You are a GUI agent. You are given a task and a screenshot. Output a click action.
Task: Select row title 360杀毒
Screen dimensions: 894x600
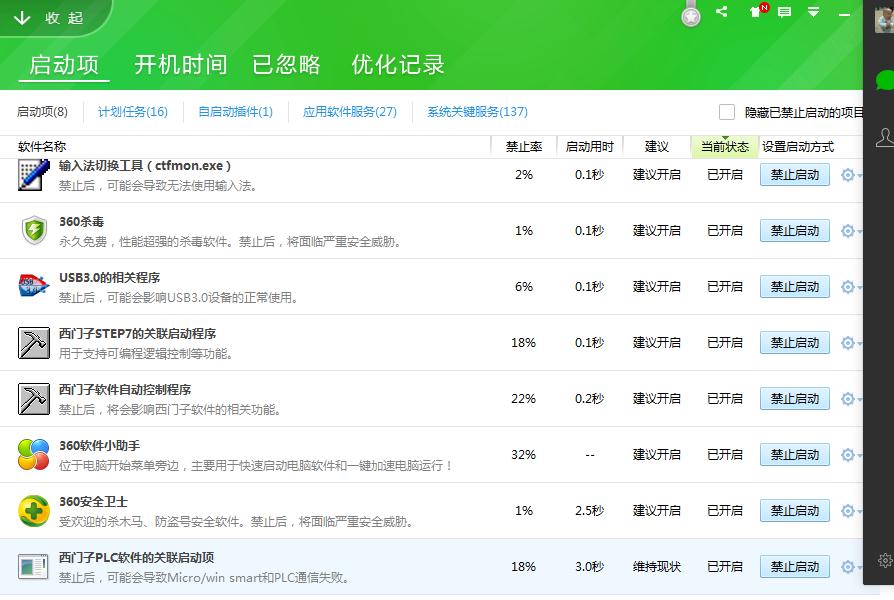[x=82, y=221]
